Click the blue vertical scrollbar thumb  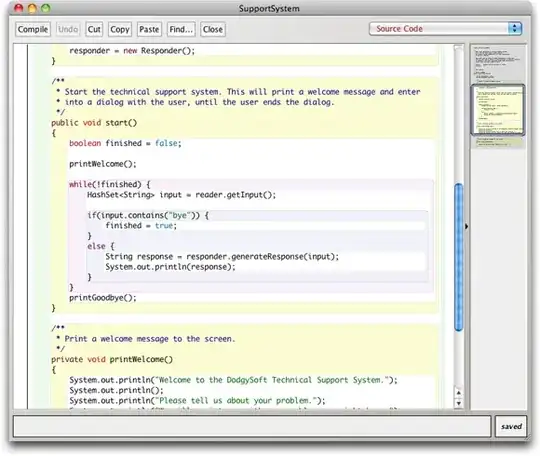[x=458, y=257]
